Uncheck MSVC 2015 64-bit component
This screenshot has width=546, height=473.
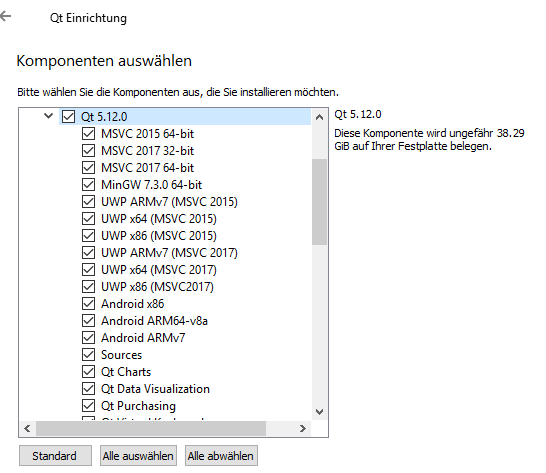pyautogui.click(x=88, y=133)
